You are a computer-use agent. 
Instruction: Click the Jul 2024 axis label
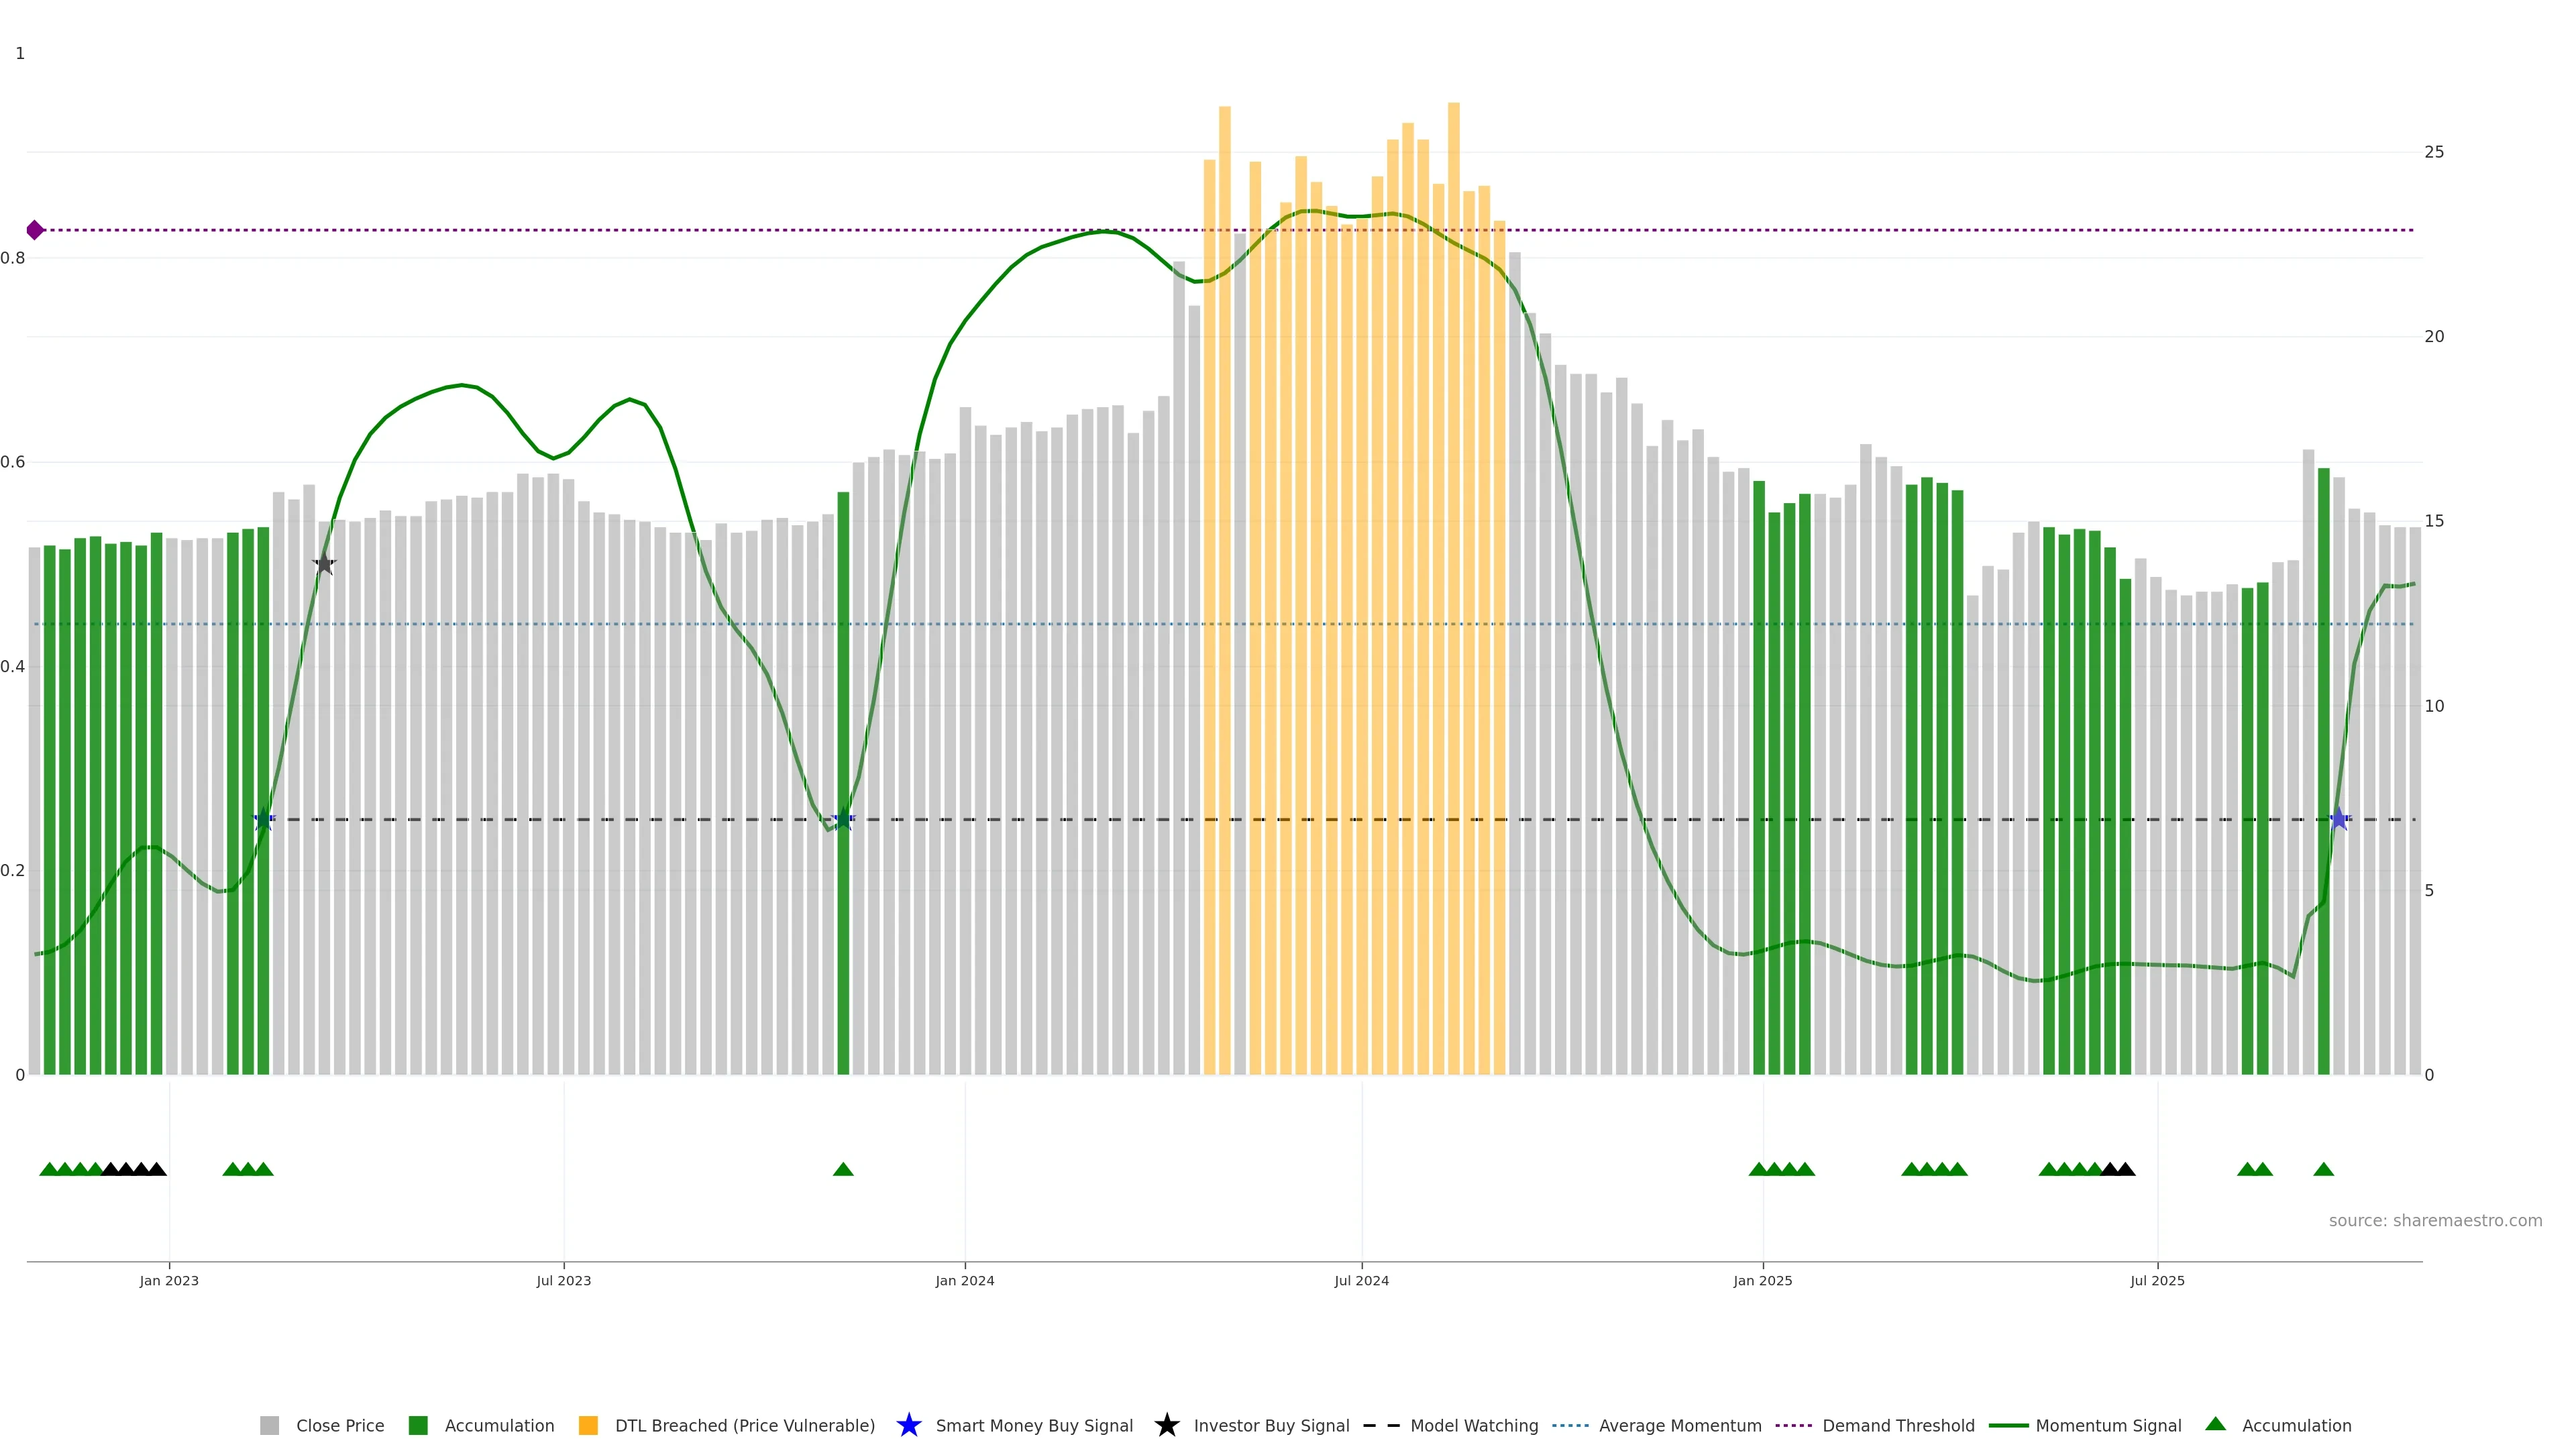point(1361,1280)
